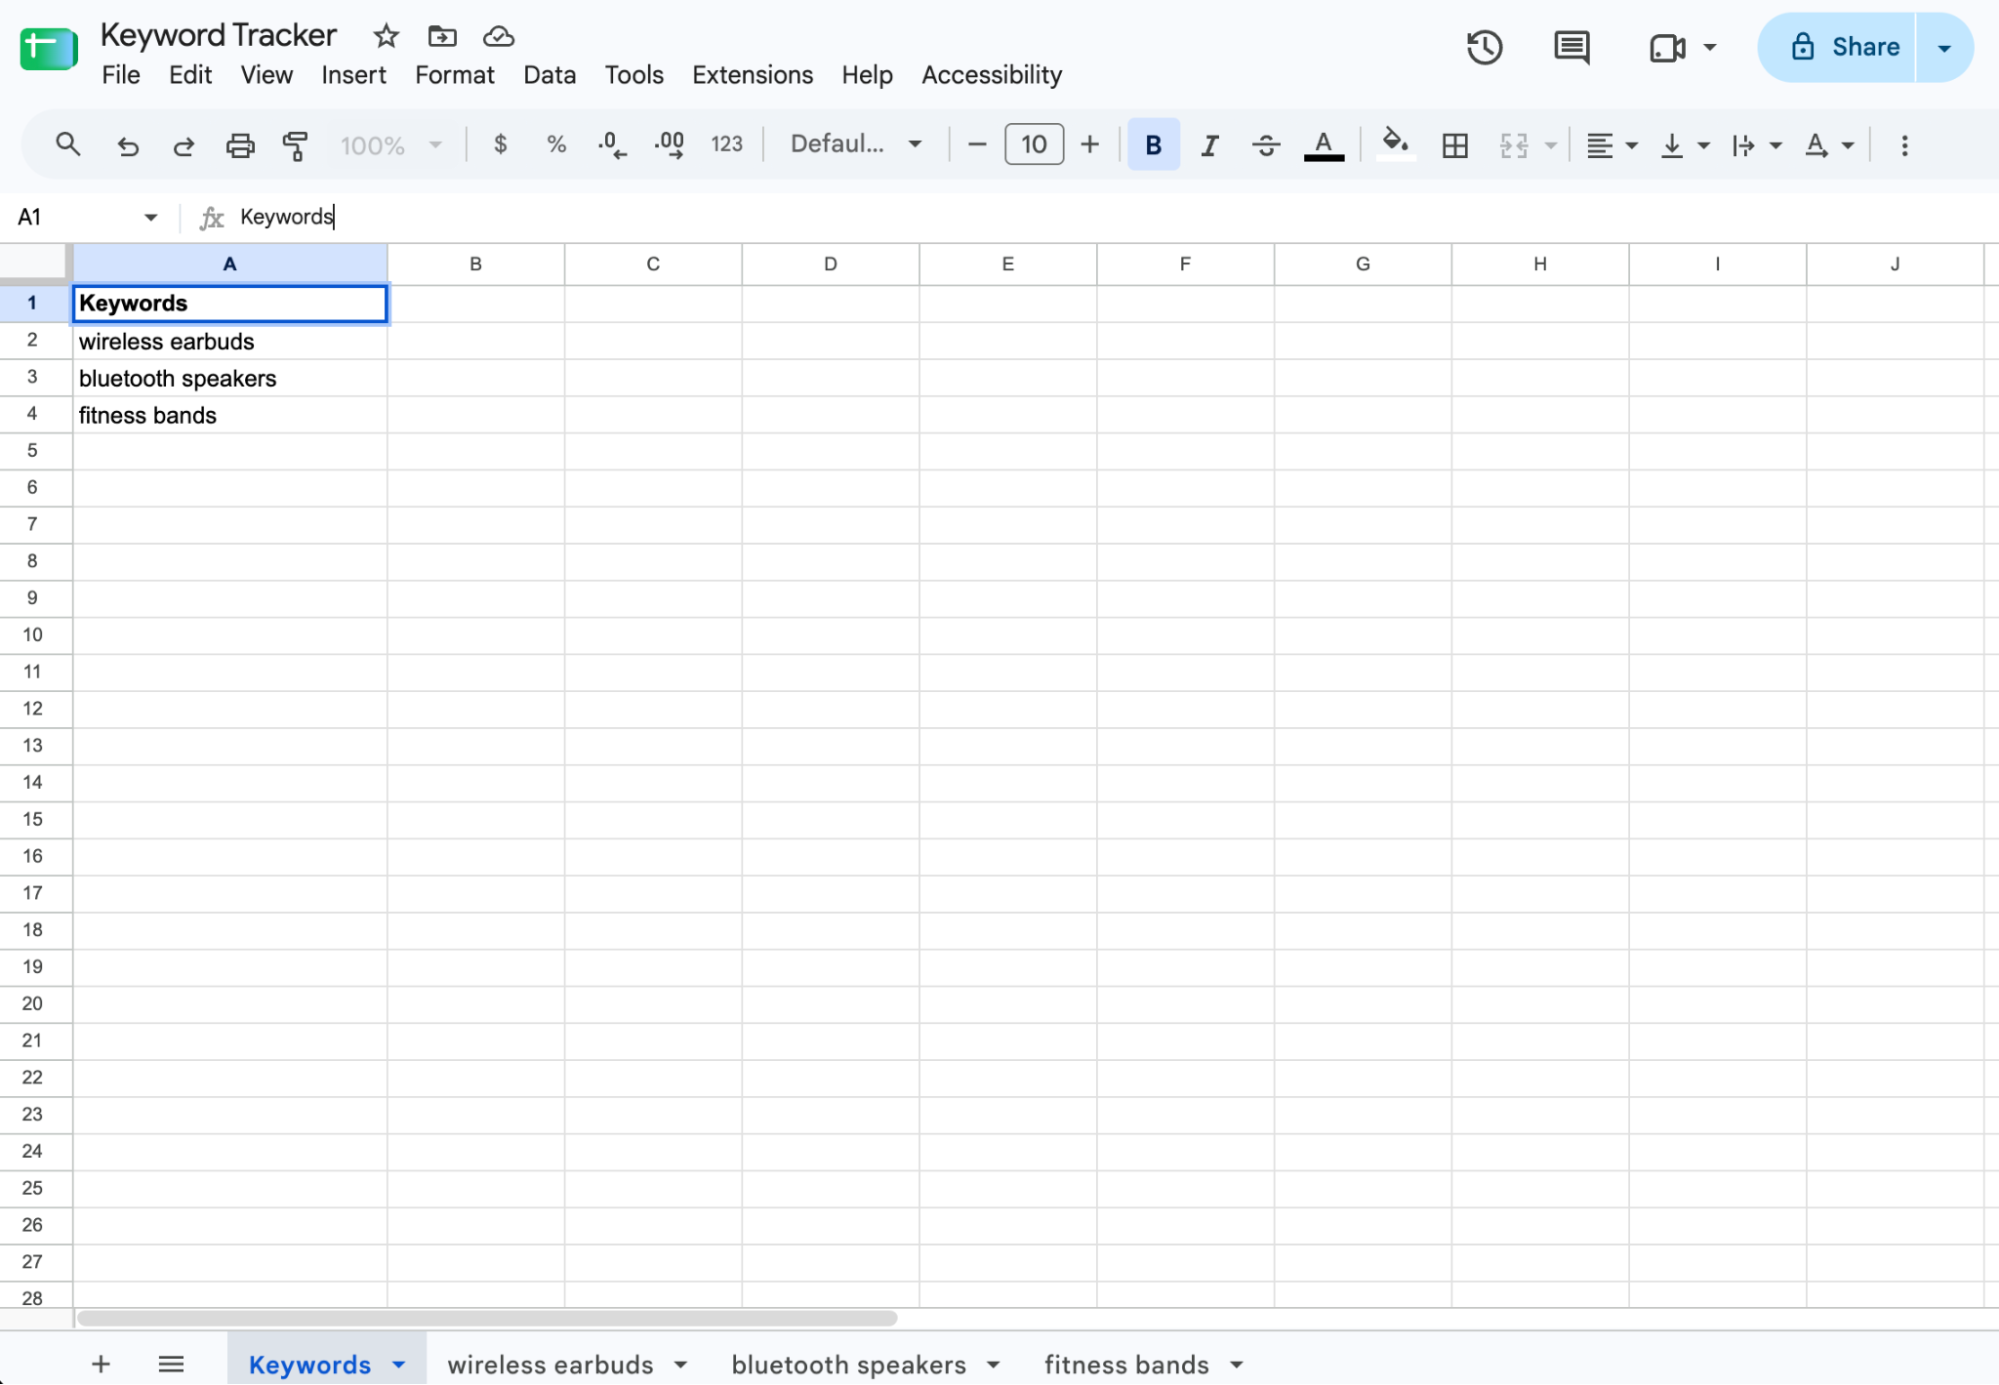The width and height of the screenshot is (1999, 1385).
Task: Star the Keyword Tracker document
Action: (x=386, y=37)
